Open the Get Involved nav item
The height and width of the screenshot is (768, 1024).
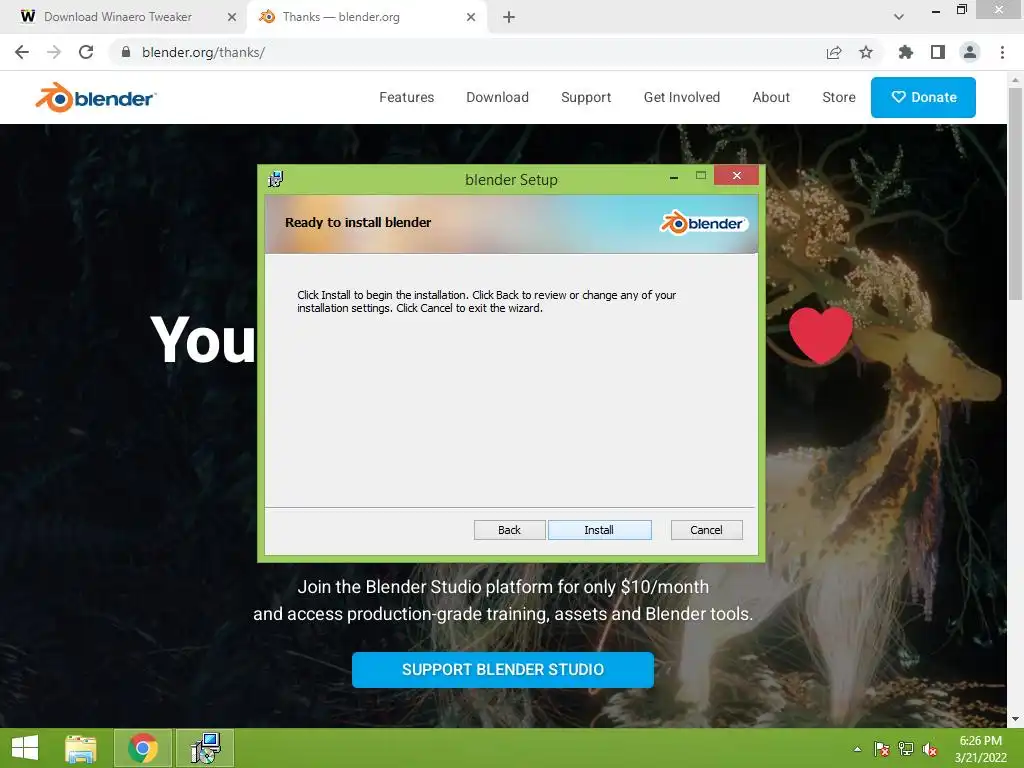pos(682,97)
